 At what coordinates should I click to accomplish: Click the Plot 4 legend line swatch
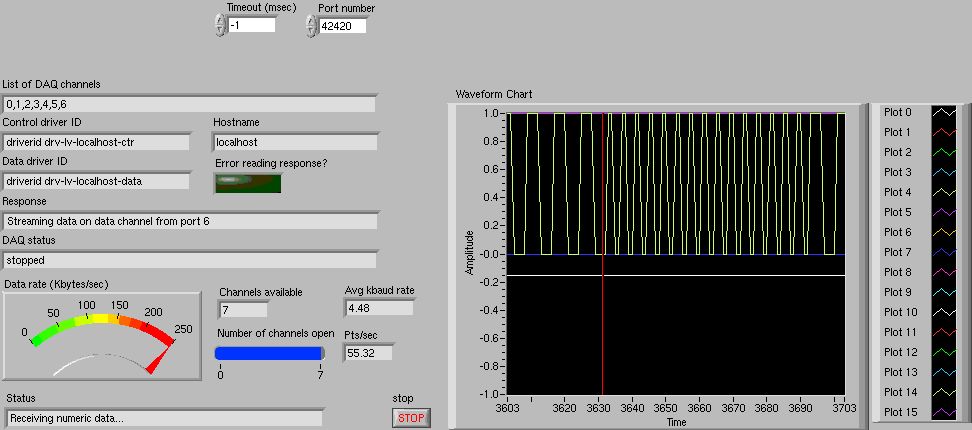coord(943,193)
